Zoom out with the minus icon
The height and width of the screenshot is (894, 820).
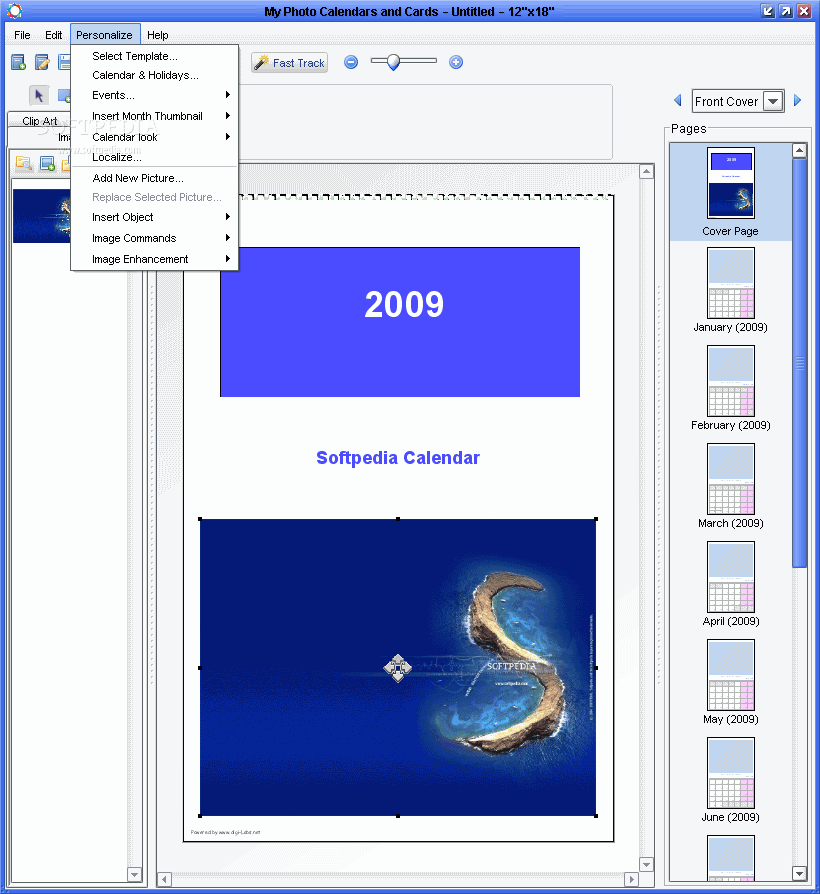coord(351,62)
